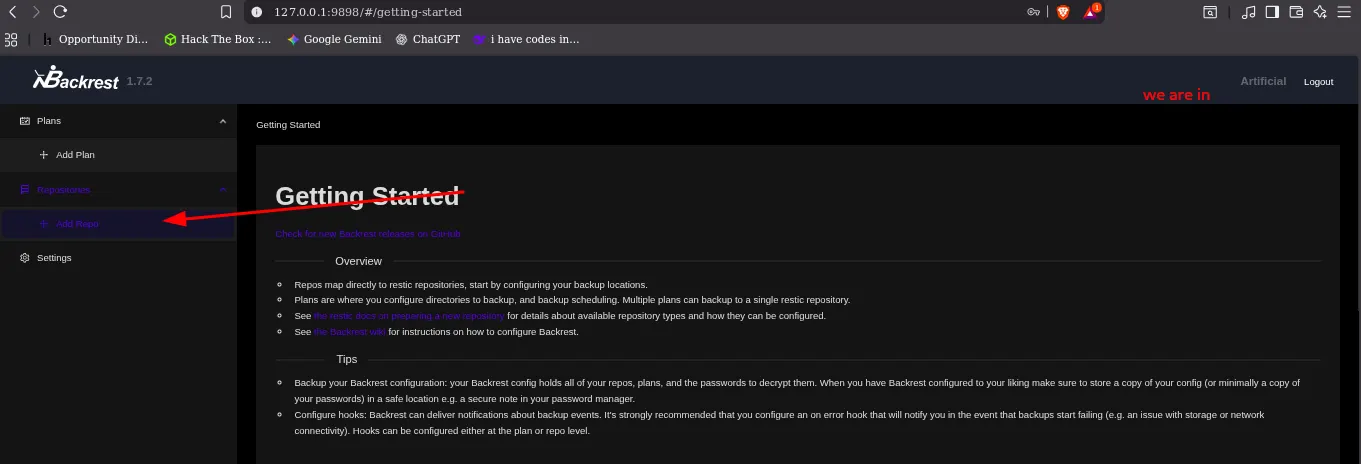The width and height of the screenshot is (1361, 464).
Task: Open the Brave Rewards triangle icon
Action: click(1091, 12)
